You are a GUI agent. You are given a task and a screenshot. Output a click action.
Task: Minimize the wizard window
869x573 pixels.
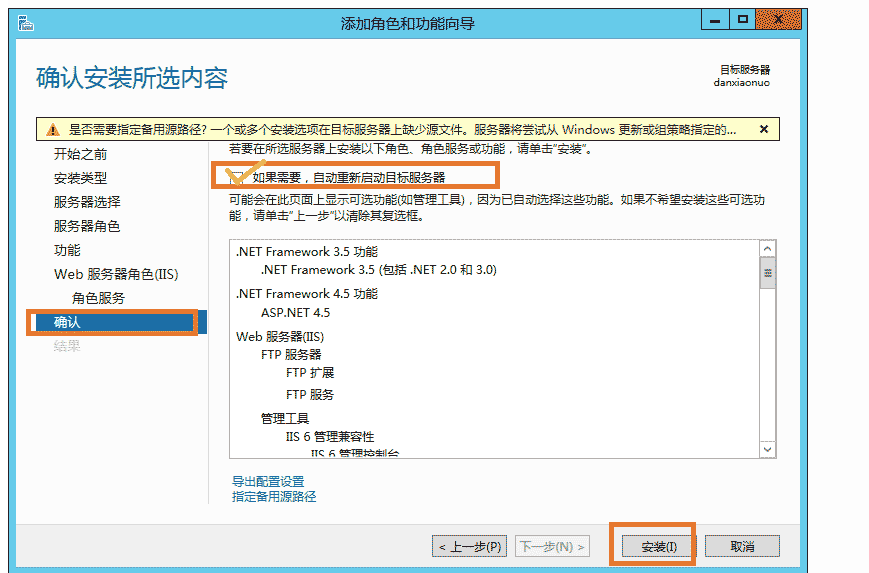click(x=715, y=21)
